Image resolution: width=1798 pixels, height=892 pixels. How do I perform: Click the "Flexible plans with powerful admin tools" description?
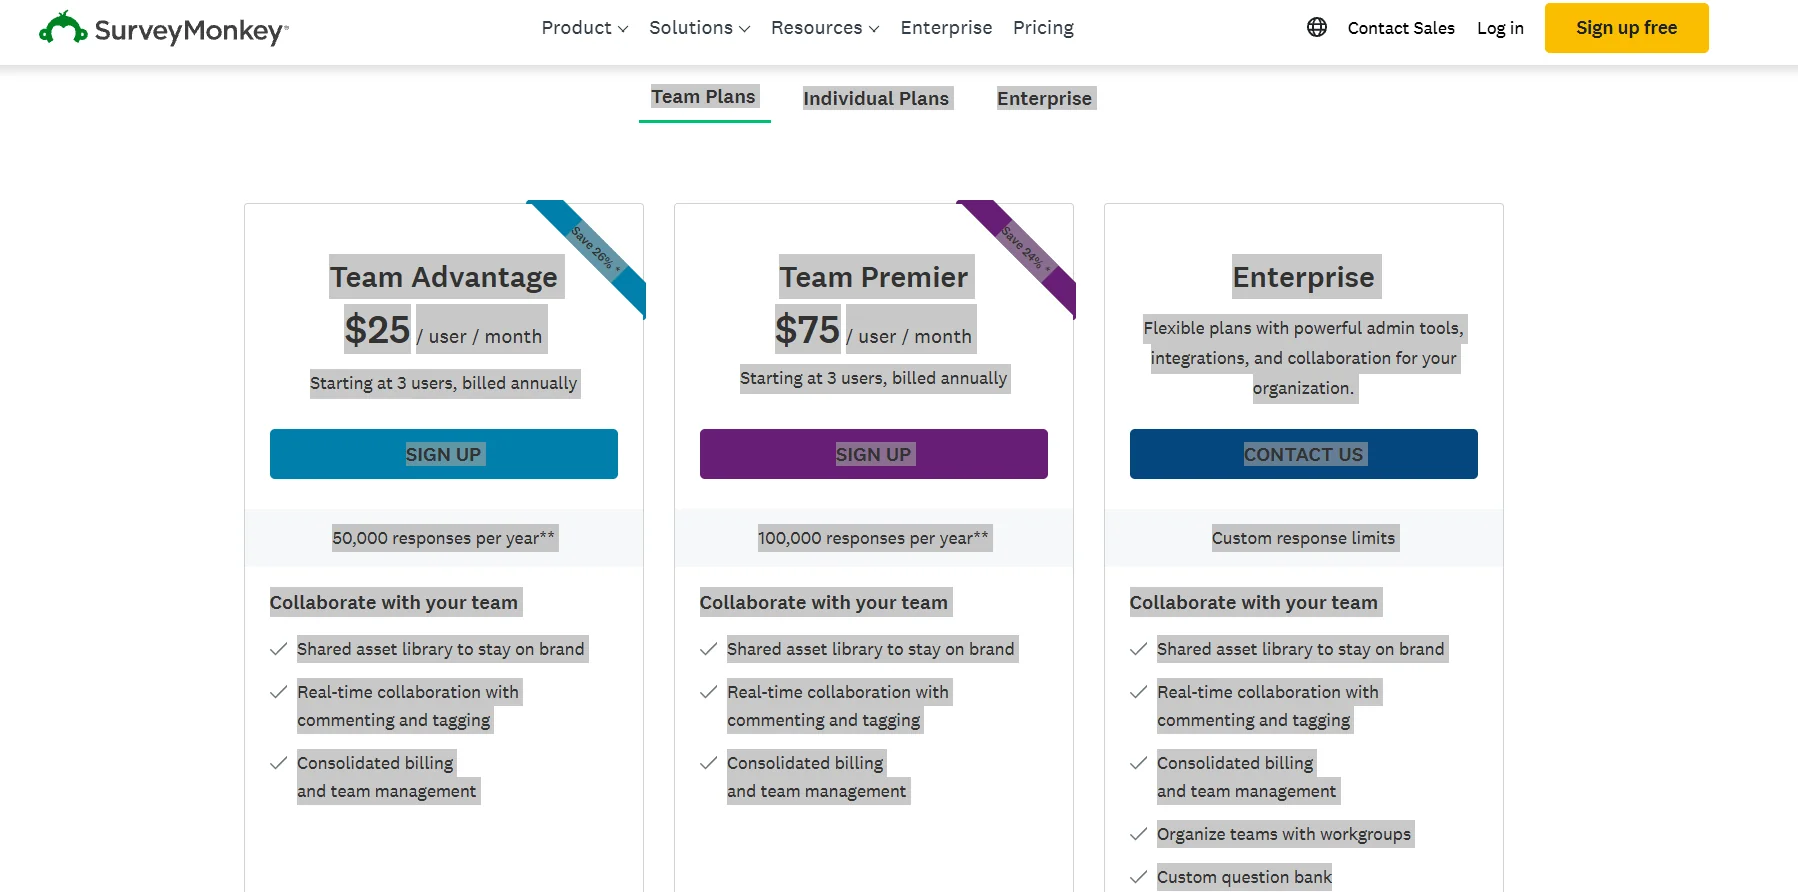tap(1304, 358)
